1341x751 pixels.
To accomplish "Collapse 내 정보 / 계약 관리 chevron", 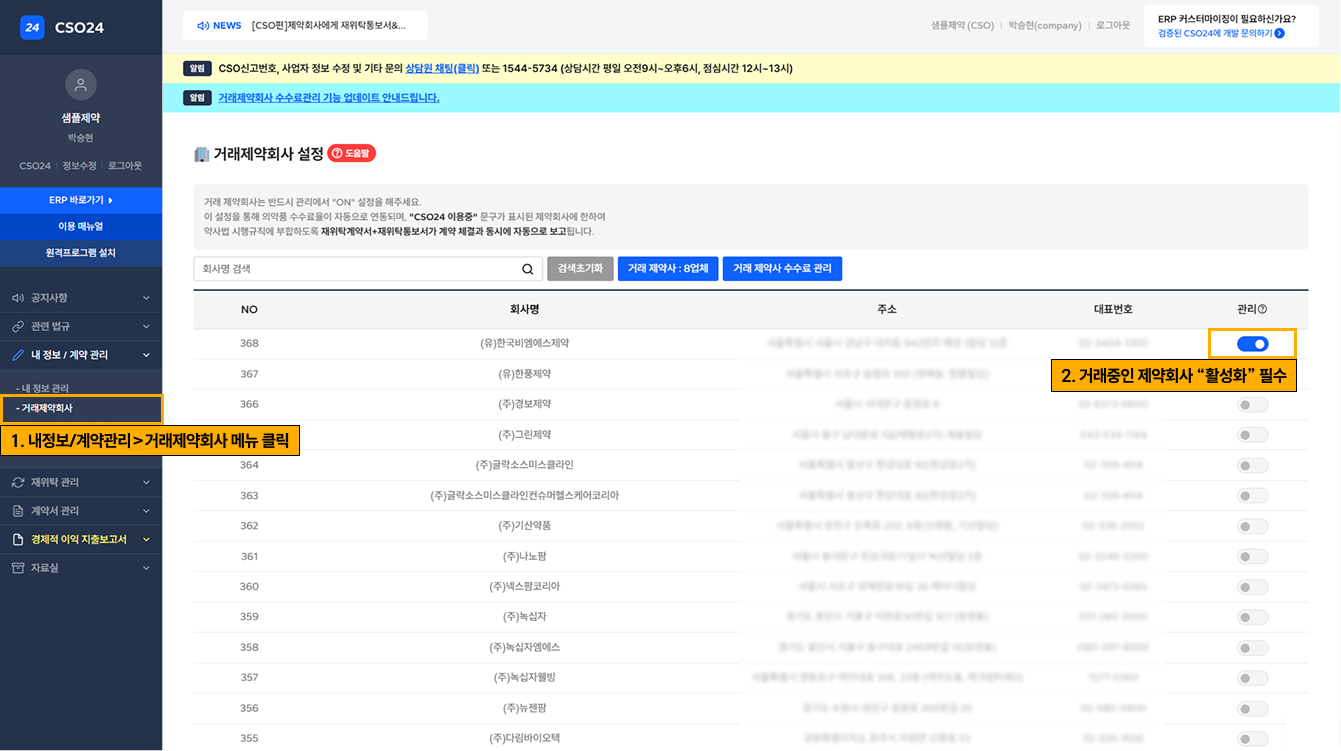I will tap(146, 355).
